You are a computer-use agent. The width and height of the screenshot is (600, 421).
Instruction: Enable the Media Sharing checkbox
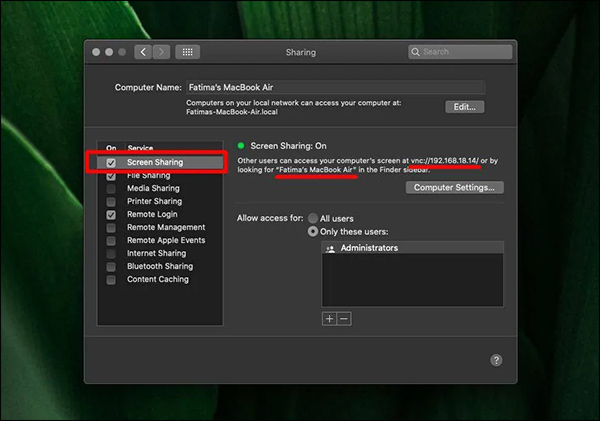[111, 189]
